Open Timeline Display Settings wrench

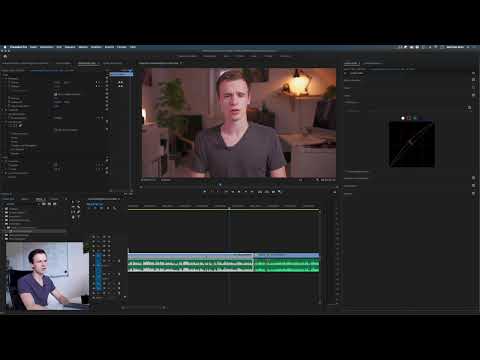115,208
